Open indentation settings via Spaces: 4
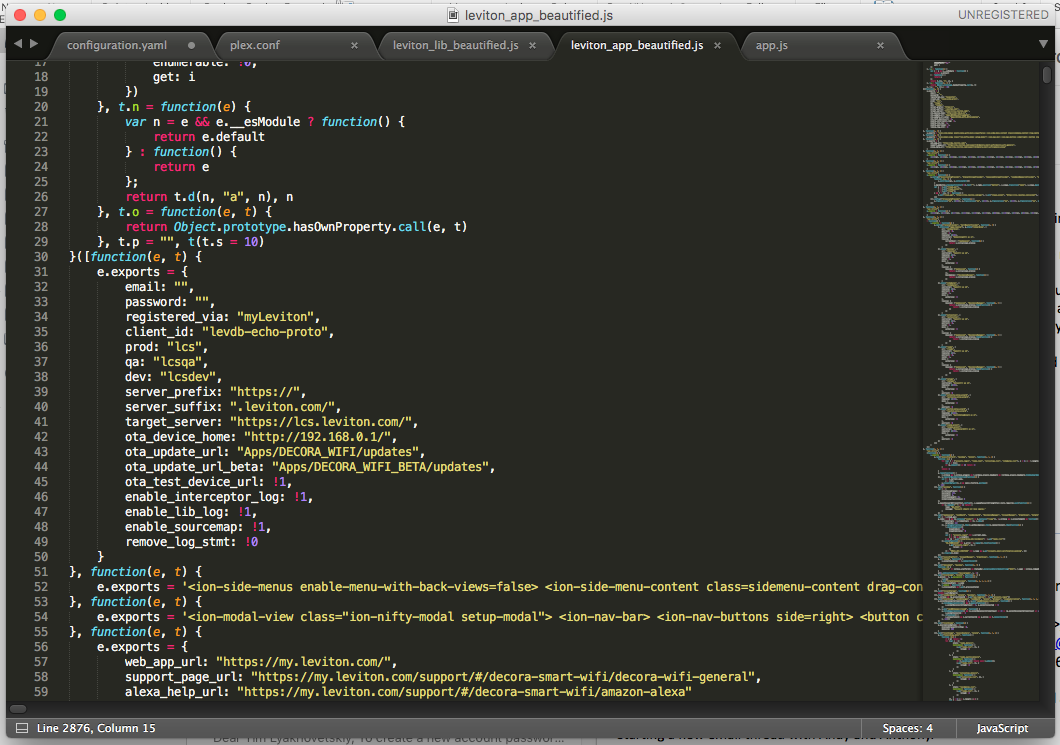 906,728
